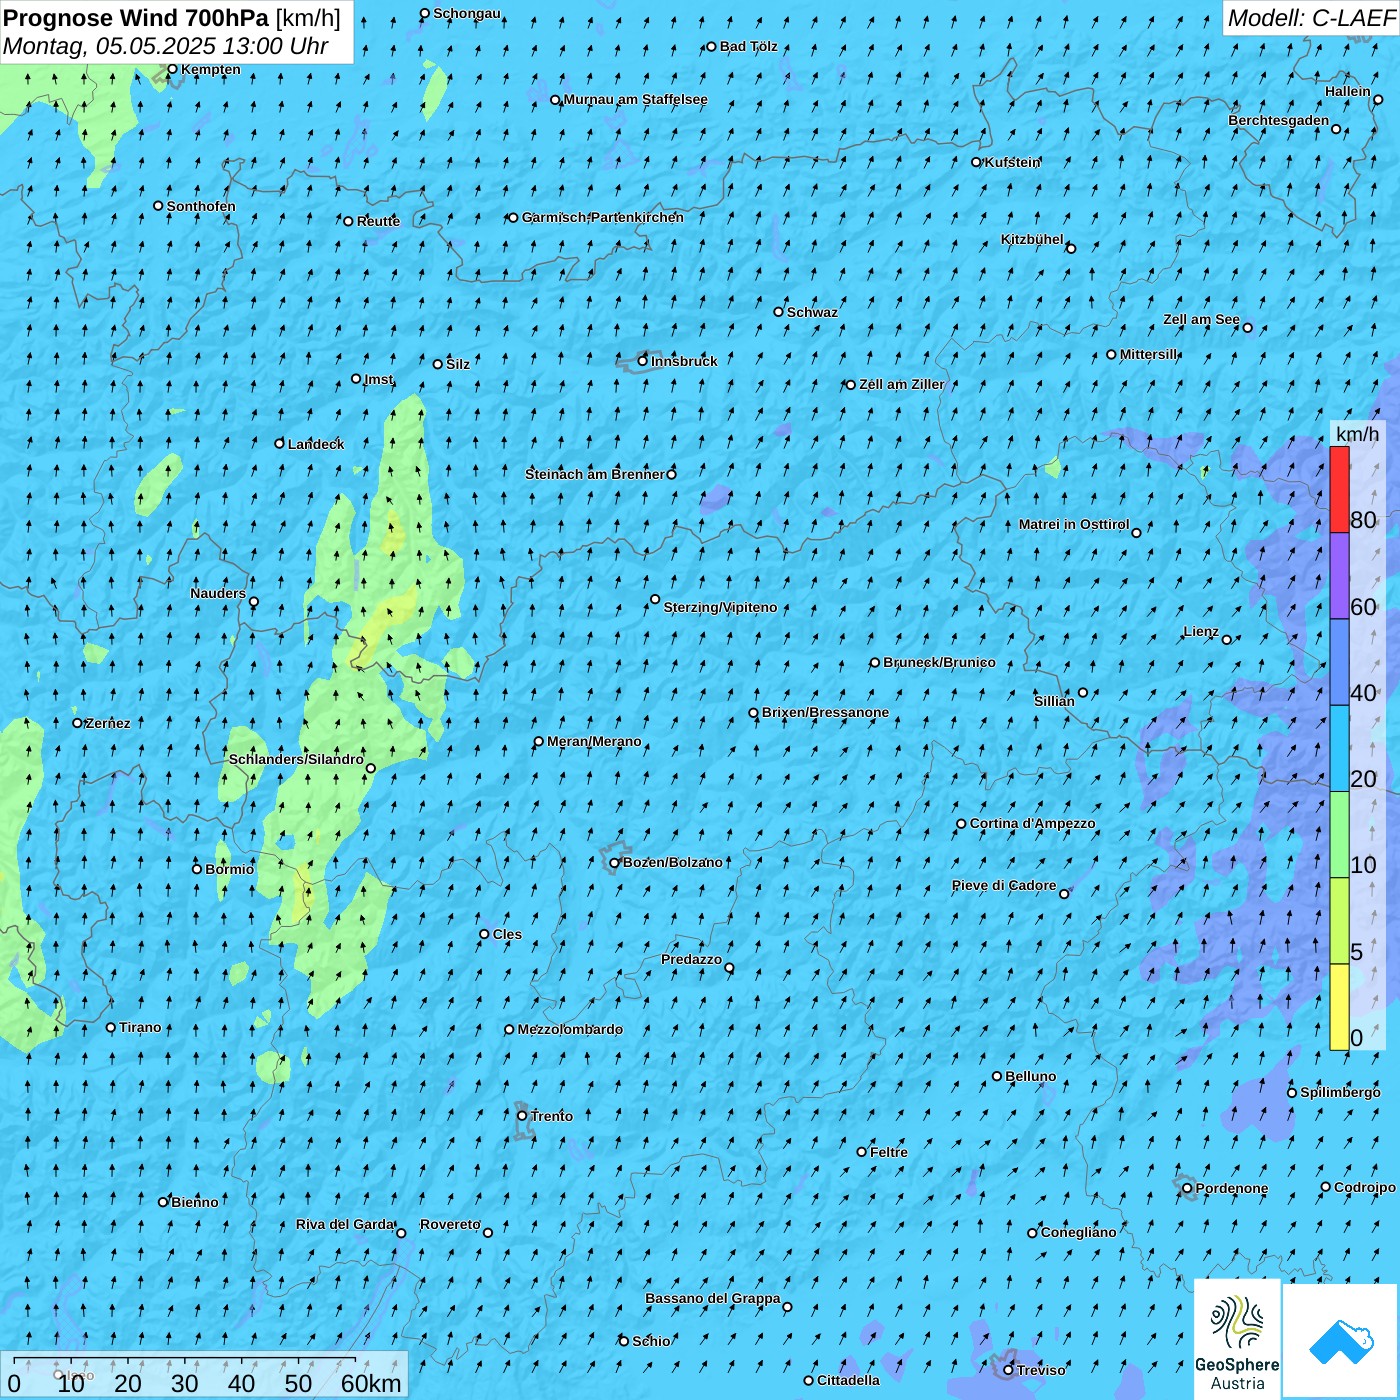Select the Bozen/Bolzano city marker

point(615,863)
